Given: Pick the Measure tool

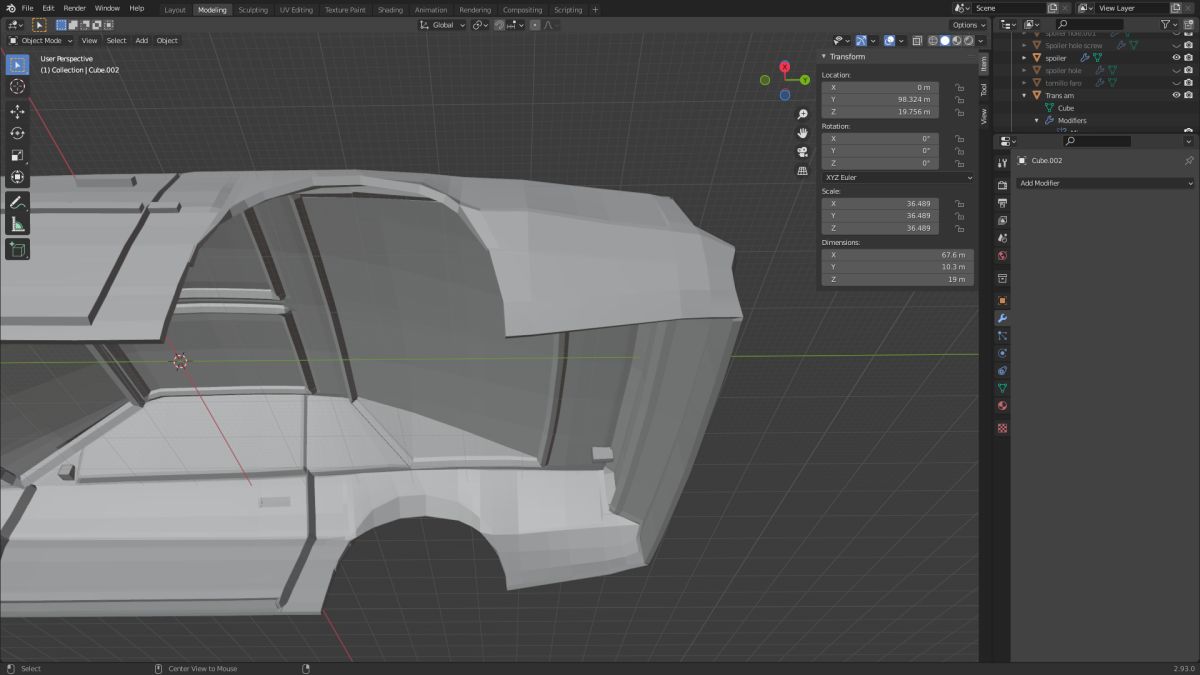Looking at the screenshot, I should click(x=17, y=225).
